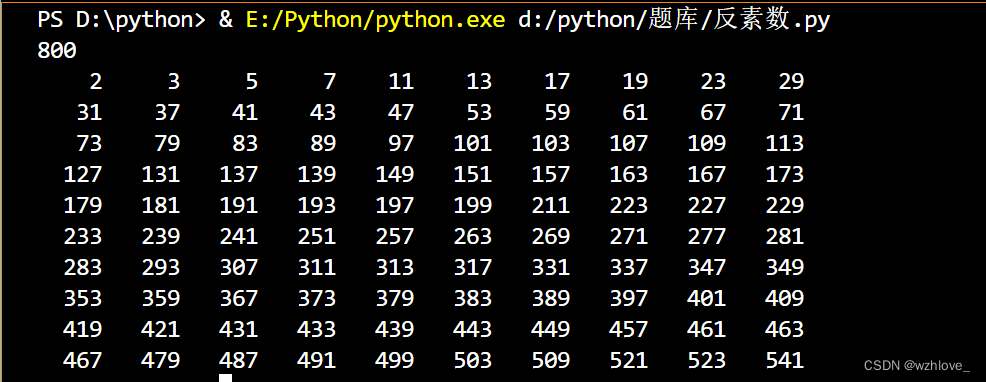Image resolution: width=986 pixels, height=382 pixels.
Task: Click the number 317 in the output
Action: pyautogui.click(x=473, y=267)
